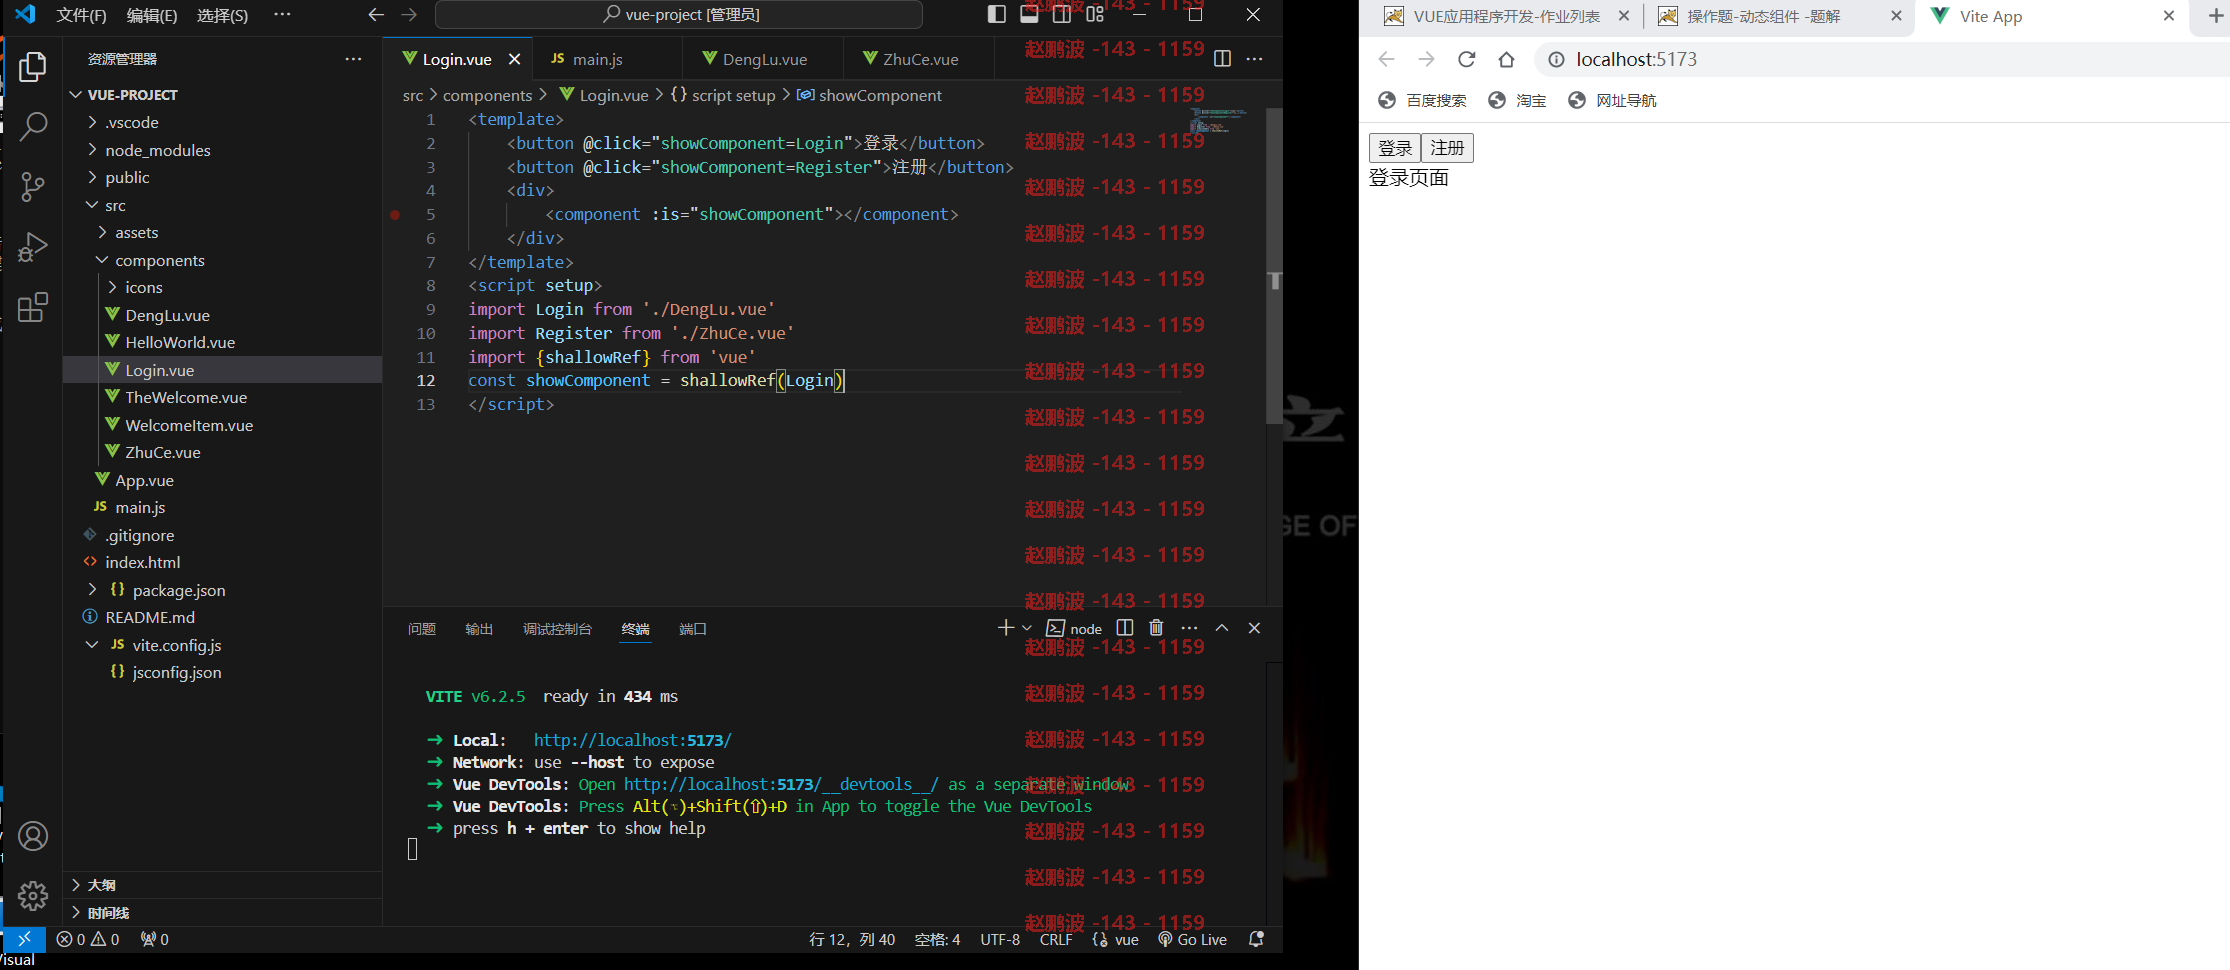Open Run and Debug view icon
This screenshot has height=970, width=2230.
[33, 246]
